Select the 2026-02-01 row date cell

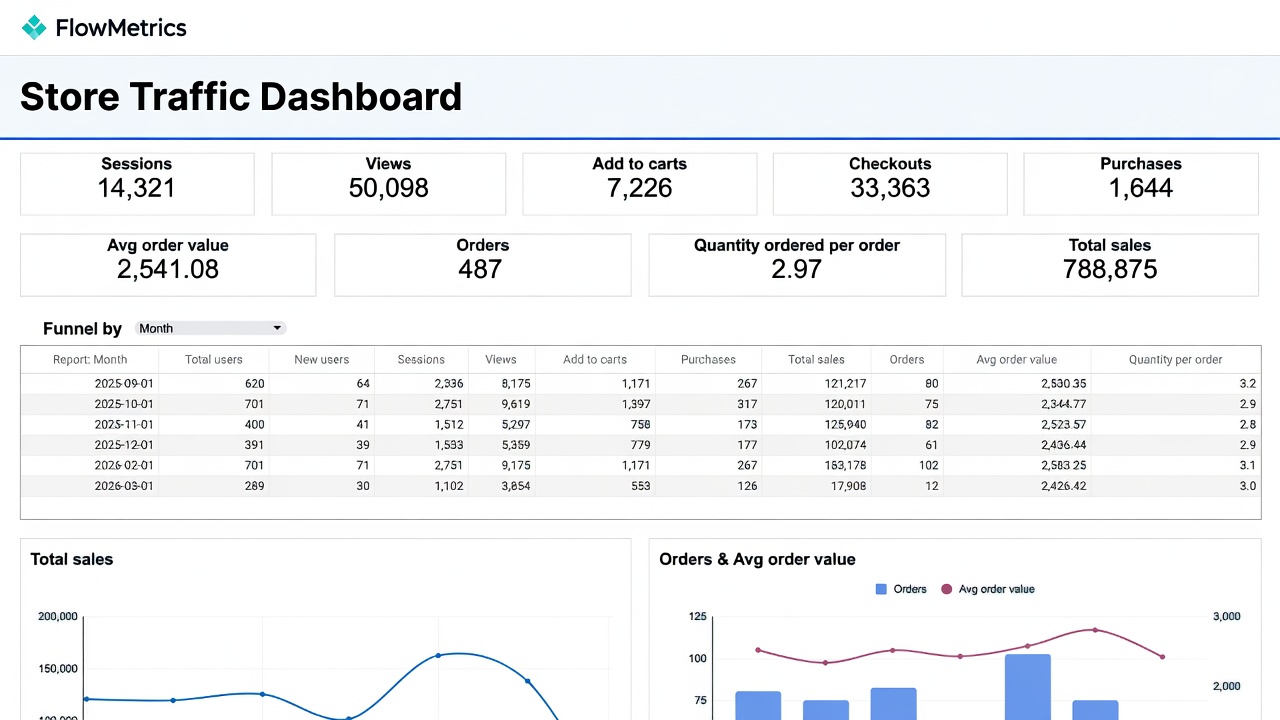click(x=124, y=465)
